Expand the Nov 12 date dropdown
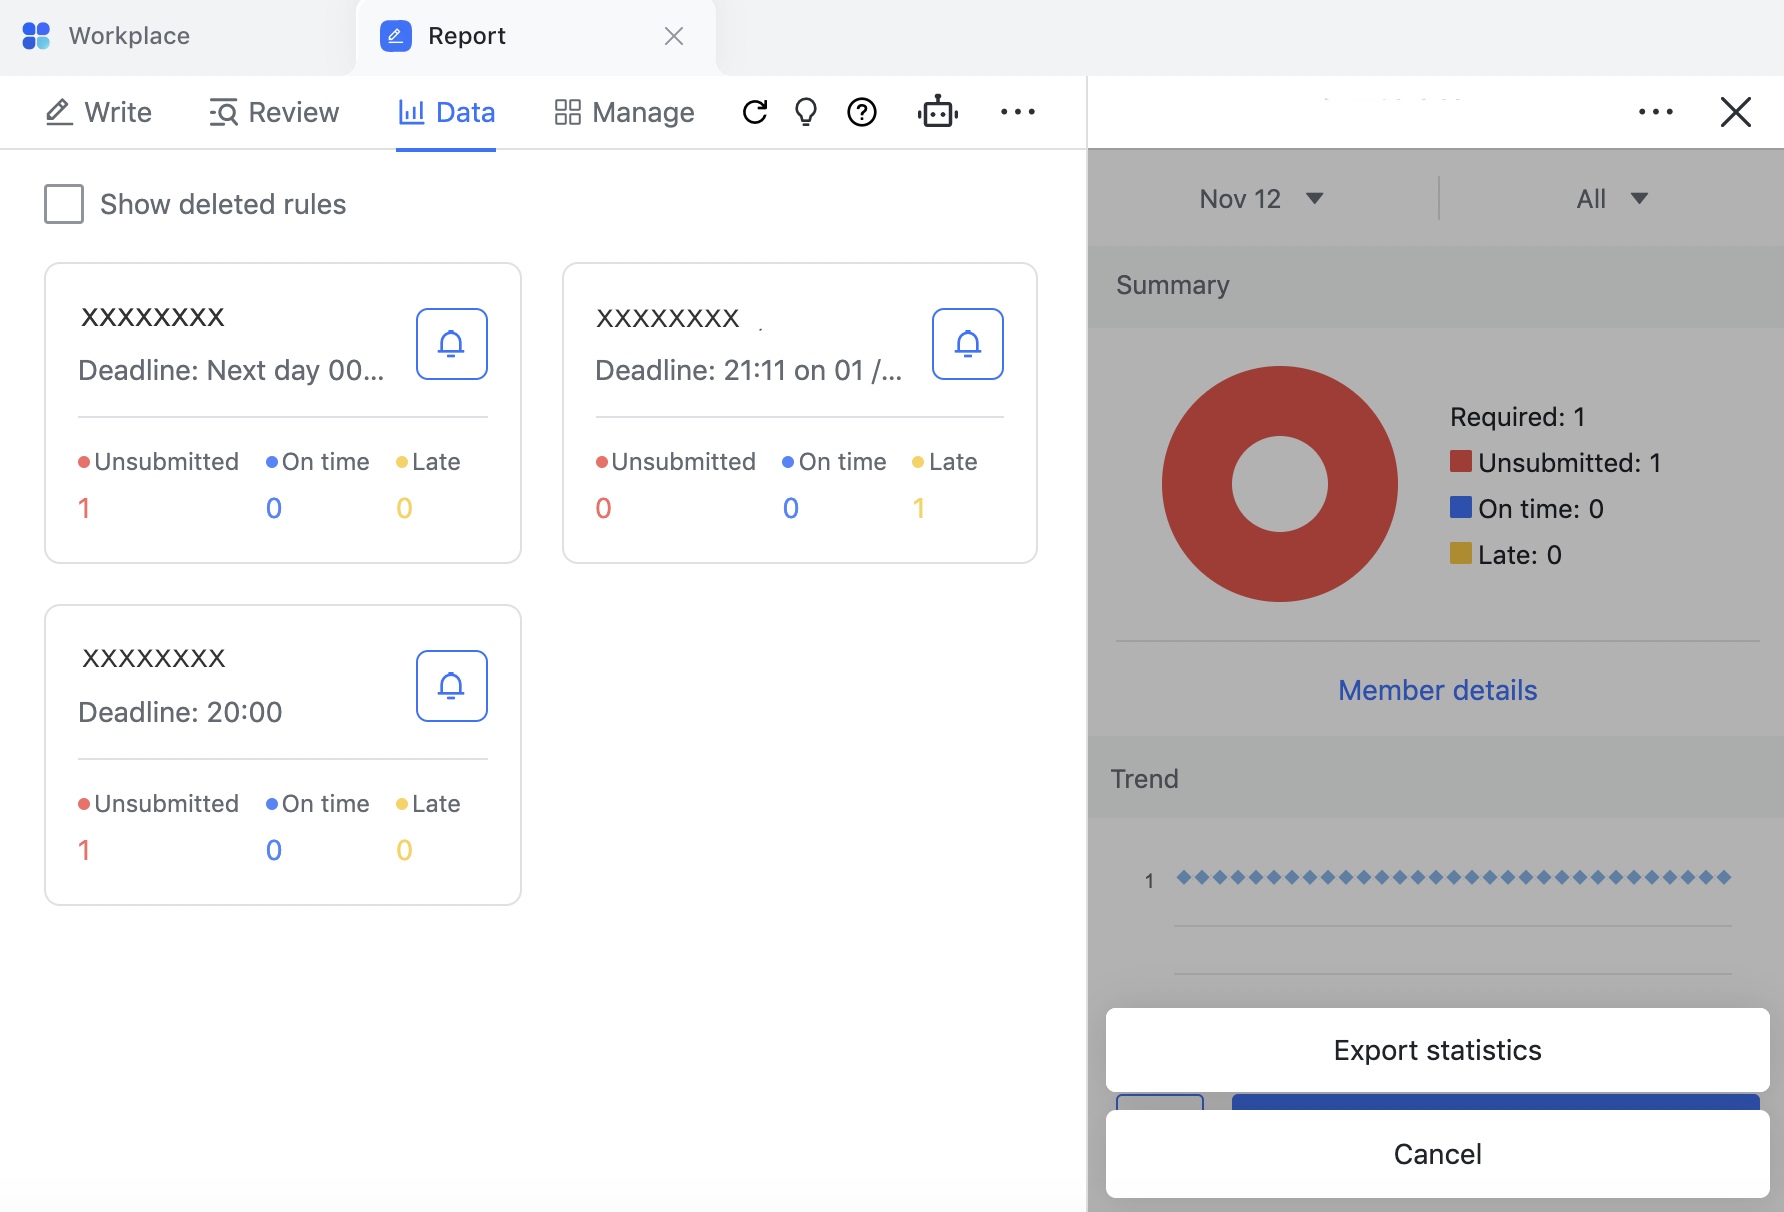 [x=1261, y=199]
